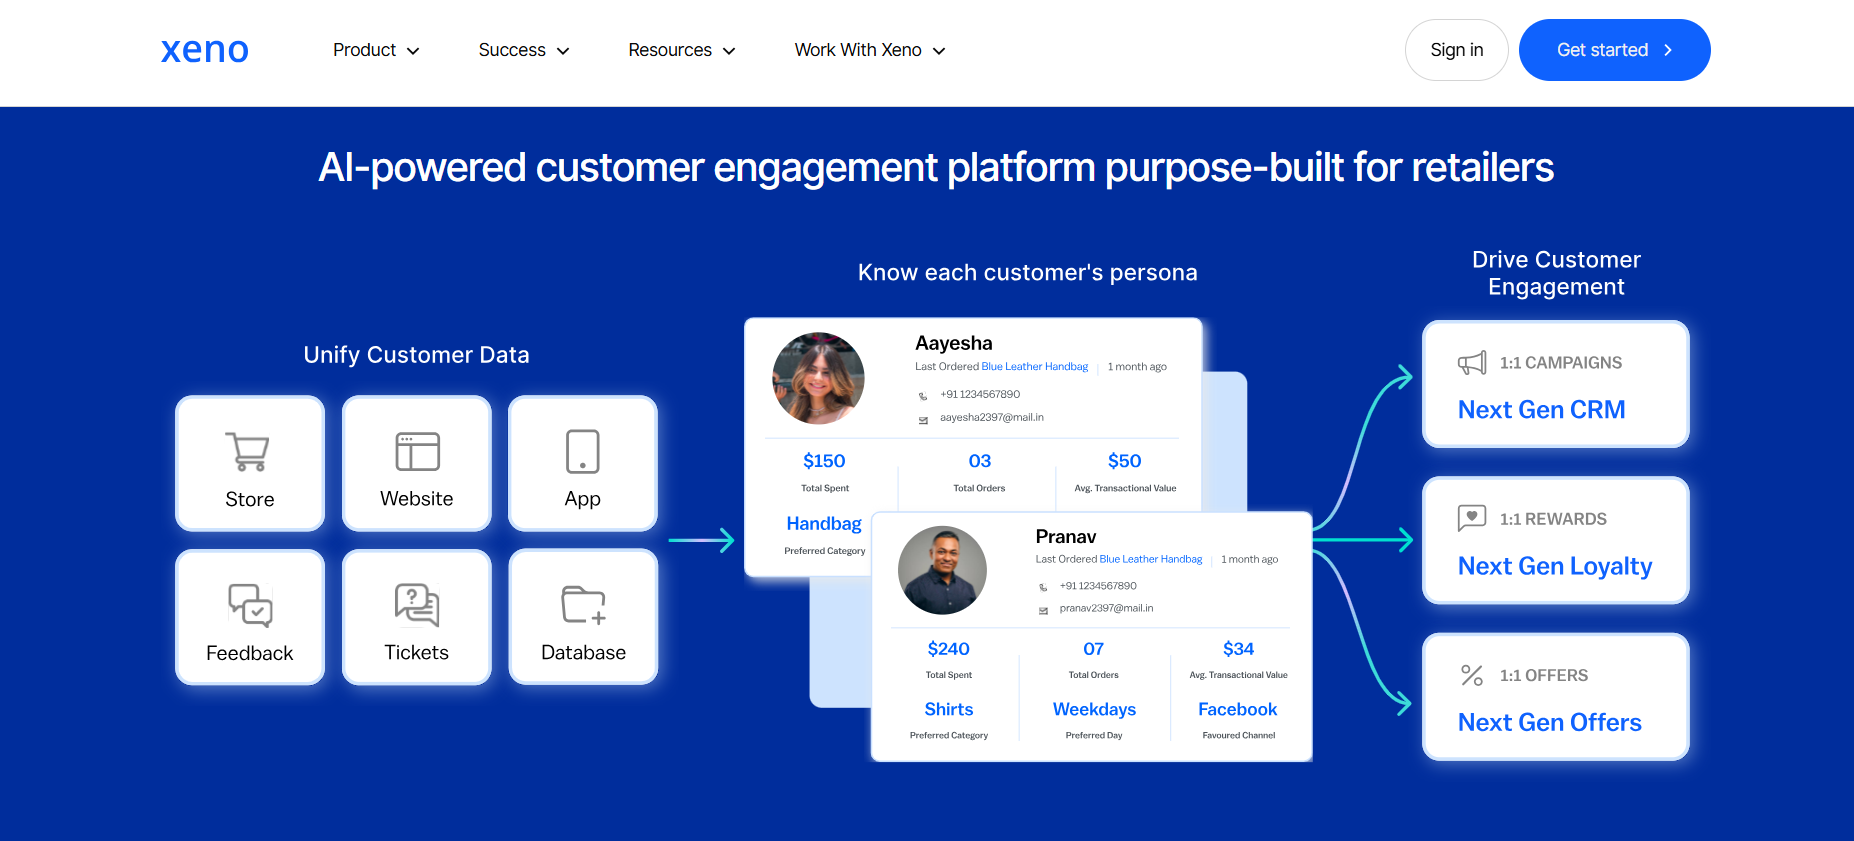The height and width of the screenshot is (841, 1854).
Task: Open the Work With Xeno menu
Action: pyautogui.click(x=869, y=50)
